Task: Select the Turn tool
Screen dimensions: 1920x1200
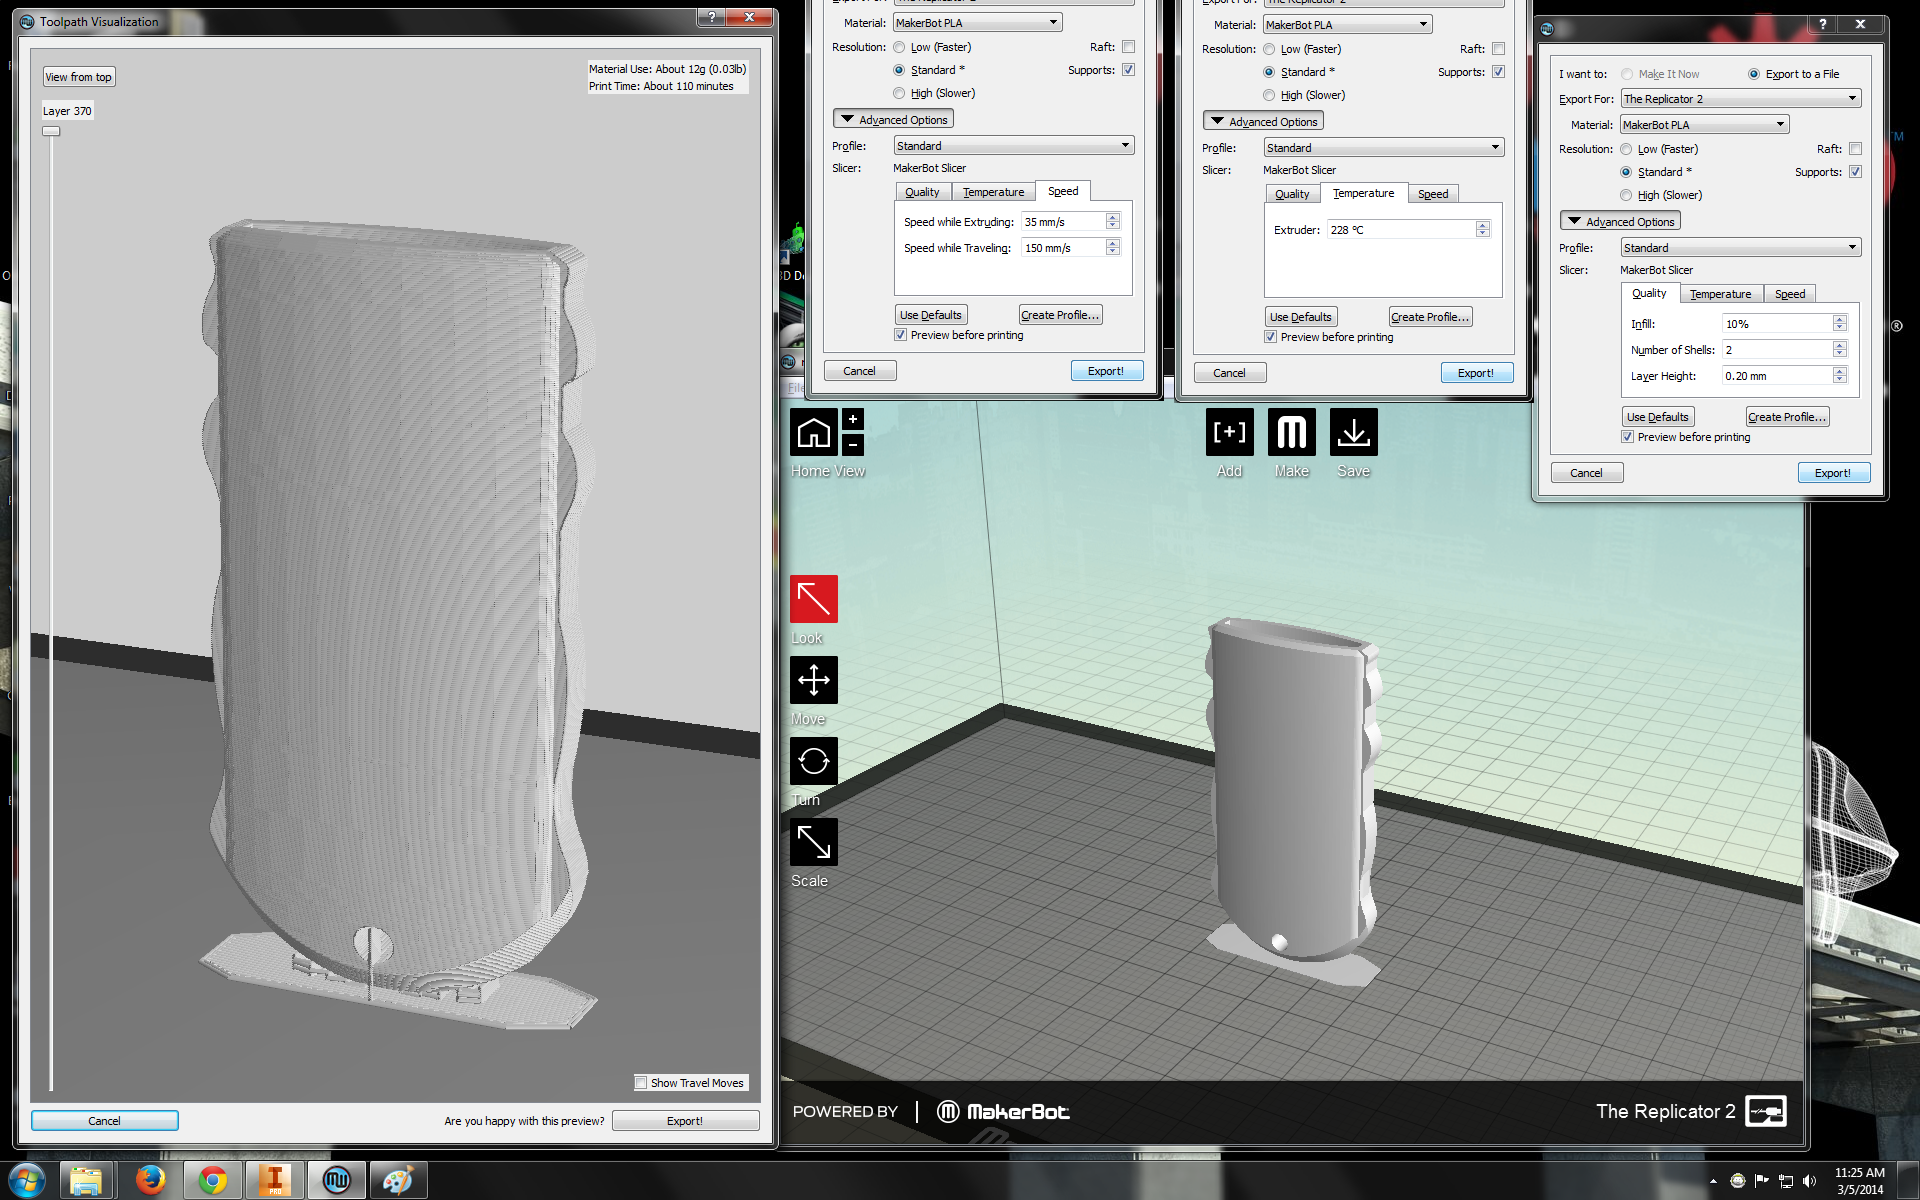Action: [x=814, y=761]
